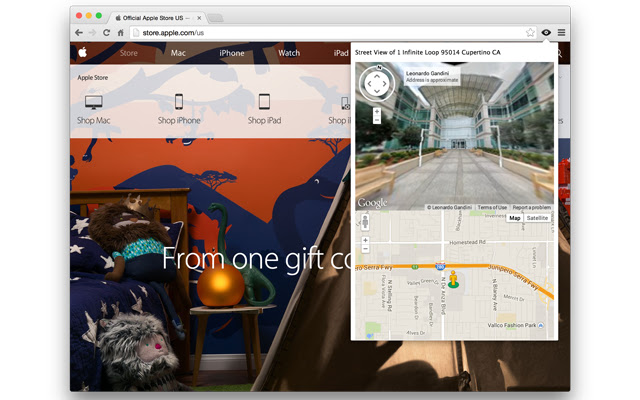The width and height of the screenshot is (640, 400).
Task: Click the back navigation arrow
Action: click(x=78, y=33)
